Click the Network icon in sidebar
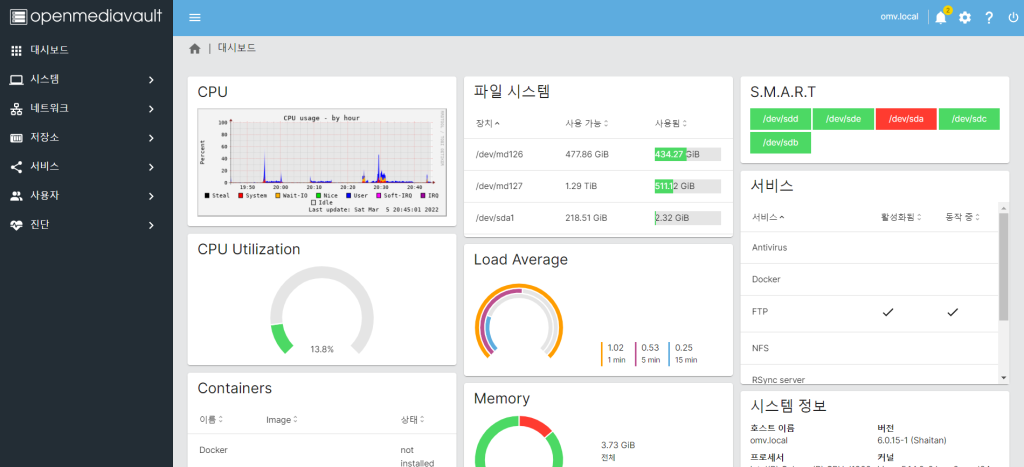 [17, 108]
